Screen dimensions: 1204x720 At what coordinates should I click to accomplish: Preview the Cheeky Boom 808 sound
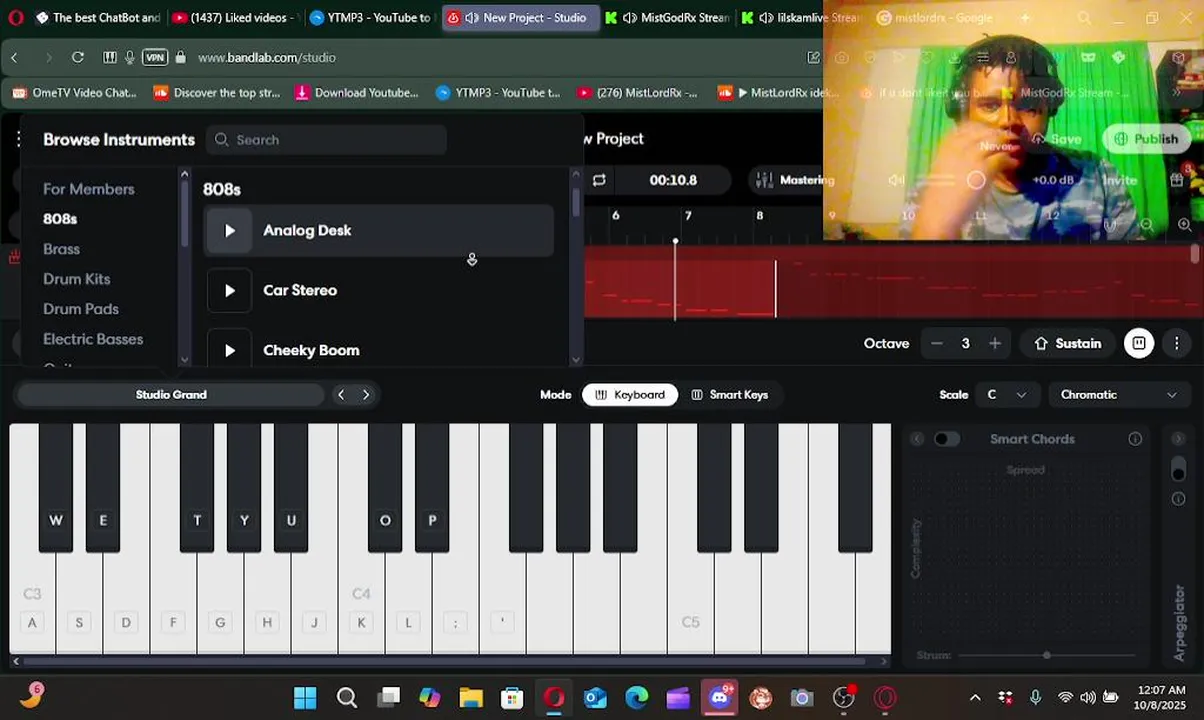[230, 351]
